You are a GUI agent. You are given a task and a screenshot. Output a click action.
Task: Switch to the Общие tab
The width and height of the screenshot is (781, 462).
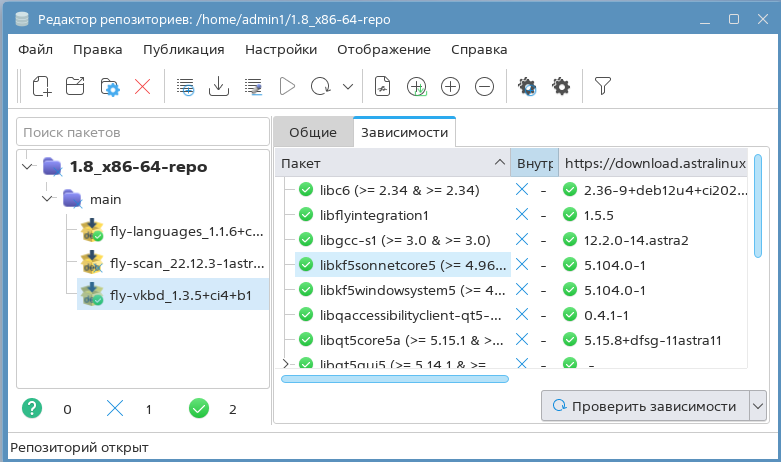(312, 132)
